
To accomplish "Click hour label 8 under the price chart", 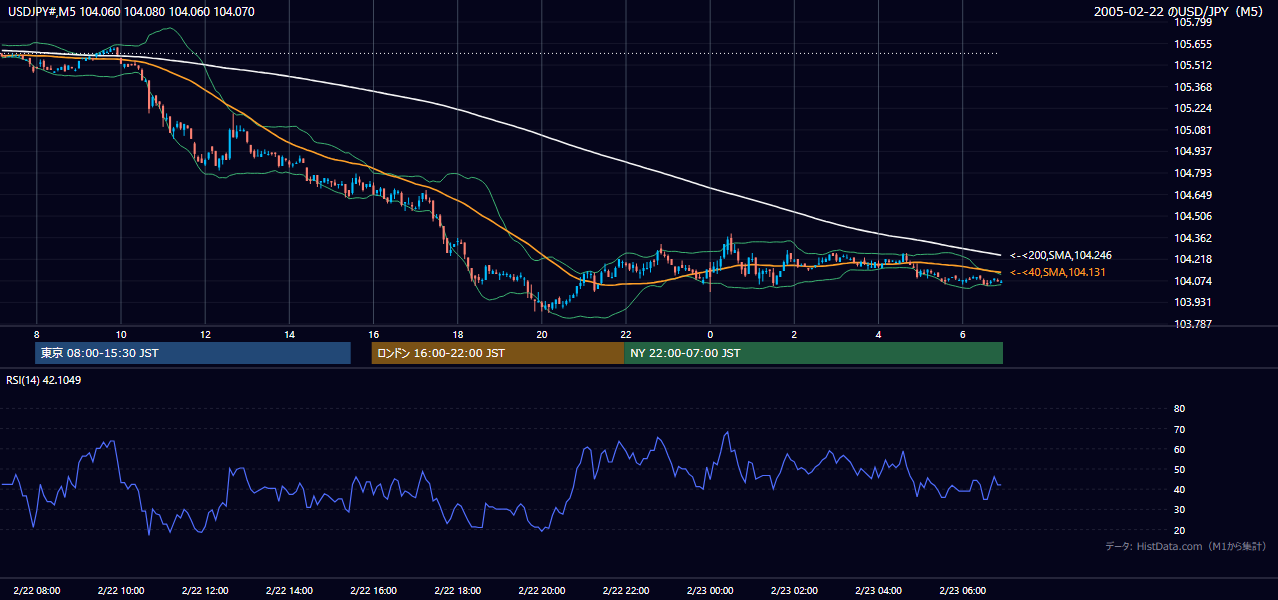I will click(x=36, y=333).
